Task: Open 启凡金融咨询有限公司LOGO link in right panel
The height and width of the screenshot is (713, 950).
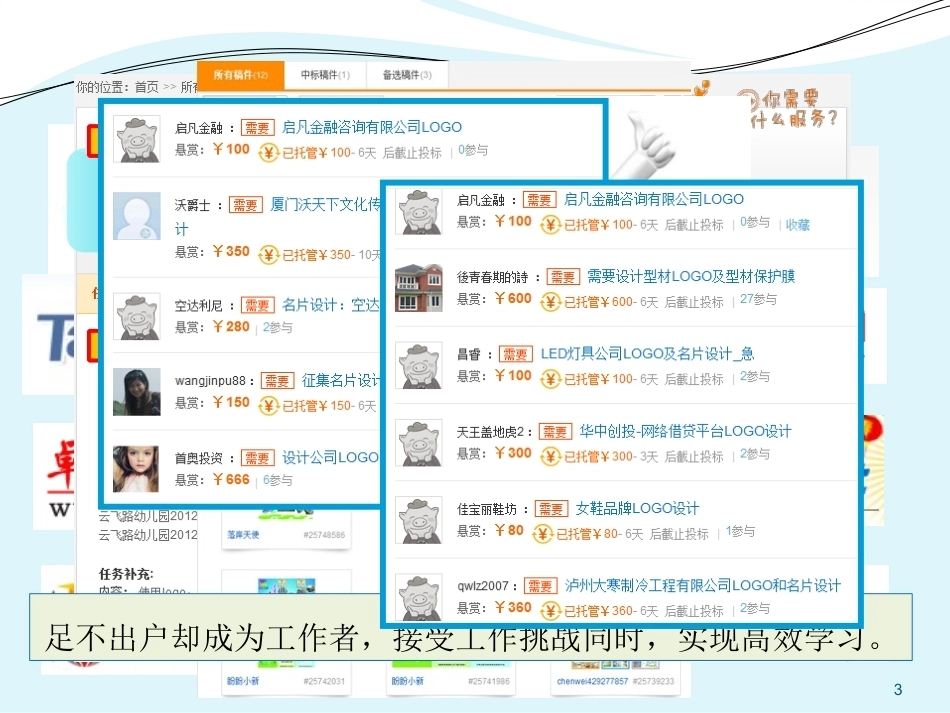Action: pos(654,199)
